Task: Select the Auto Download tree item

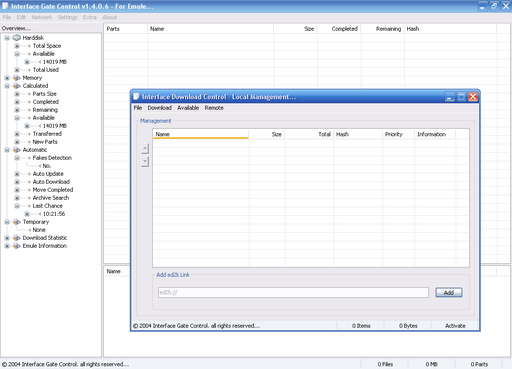Action: [x=51, y=182]
